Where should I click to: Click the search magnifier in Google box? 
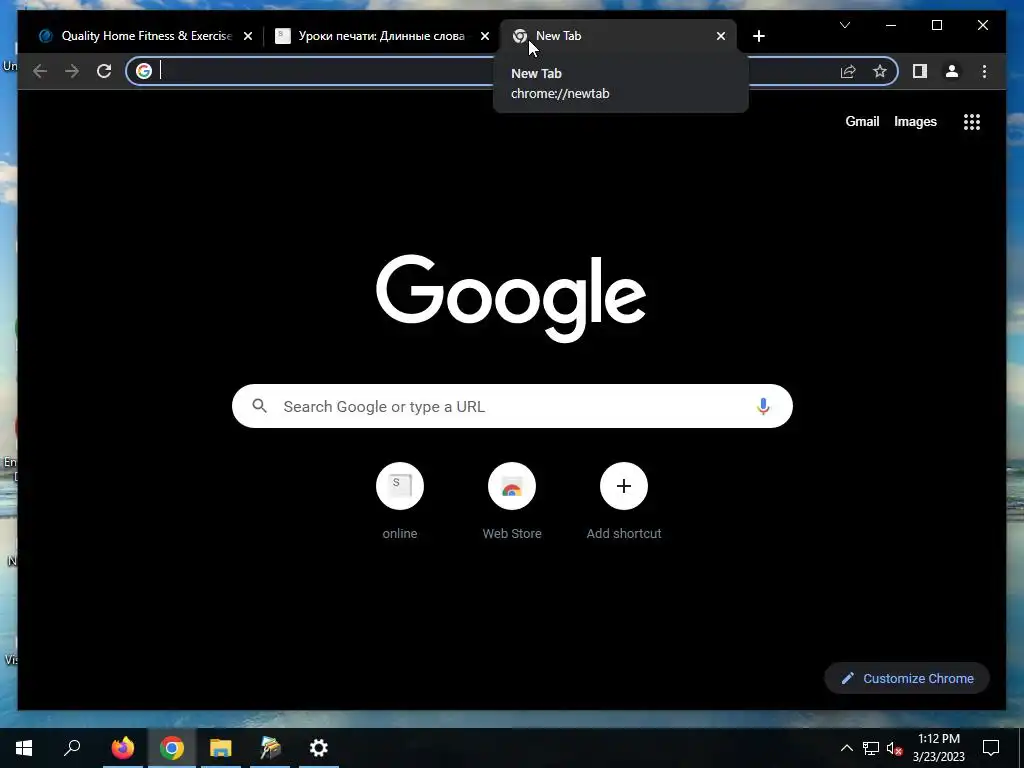tap(259, 406)
